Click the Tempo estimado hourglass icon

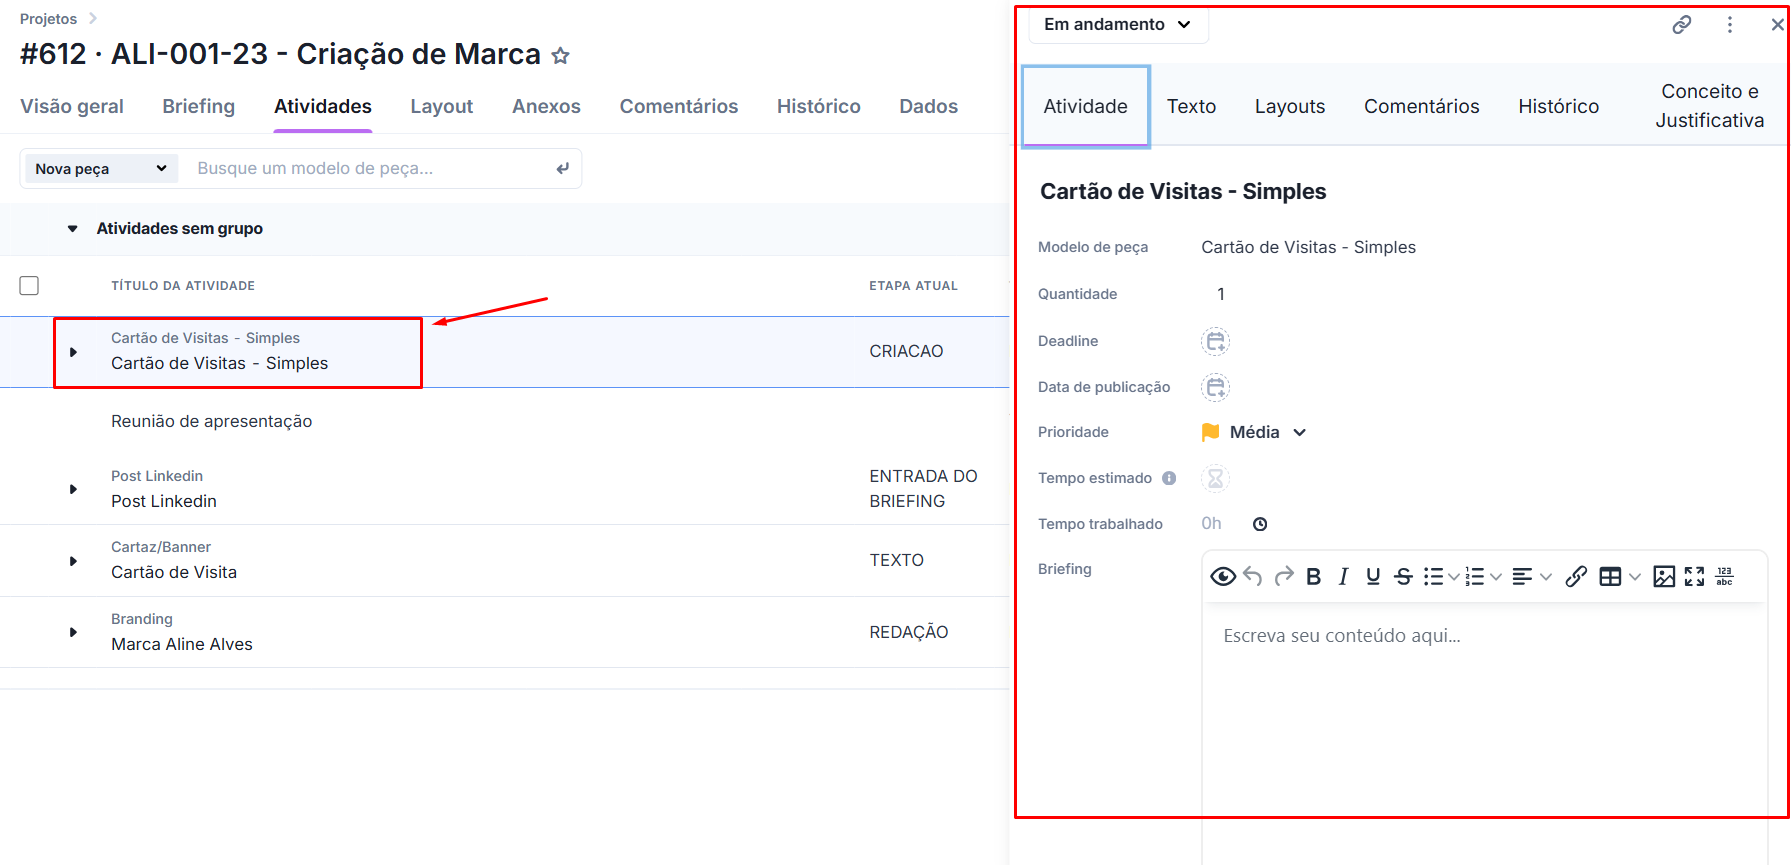pyautogui.click(x=1215, y=478)
